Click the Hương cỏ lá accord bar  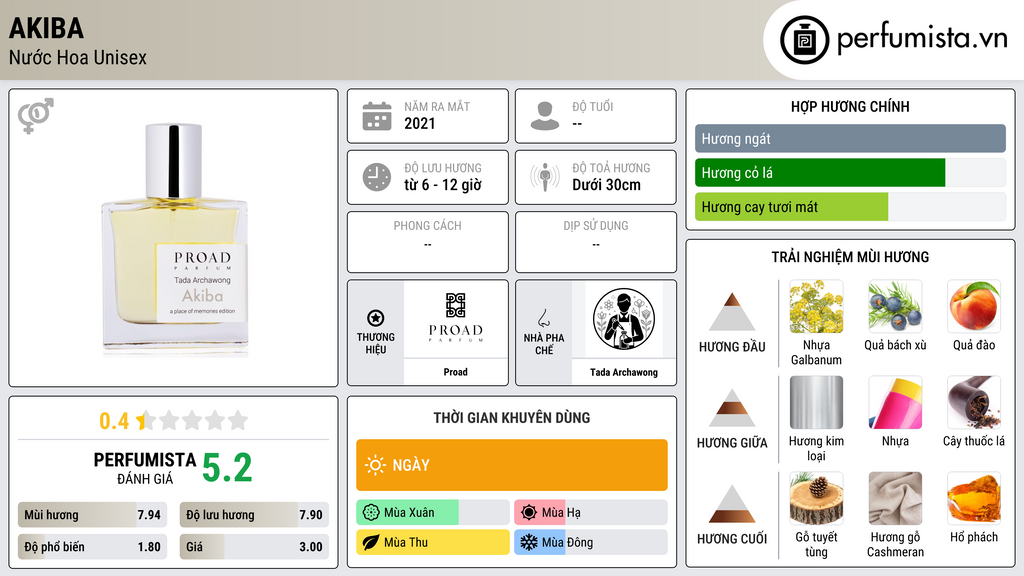(850, 172)
